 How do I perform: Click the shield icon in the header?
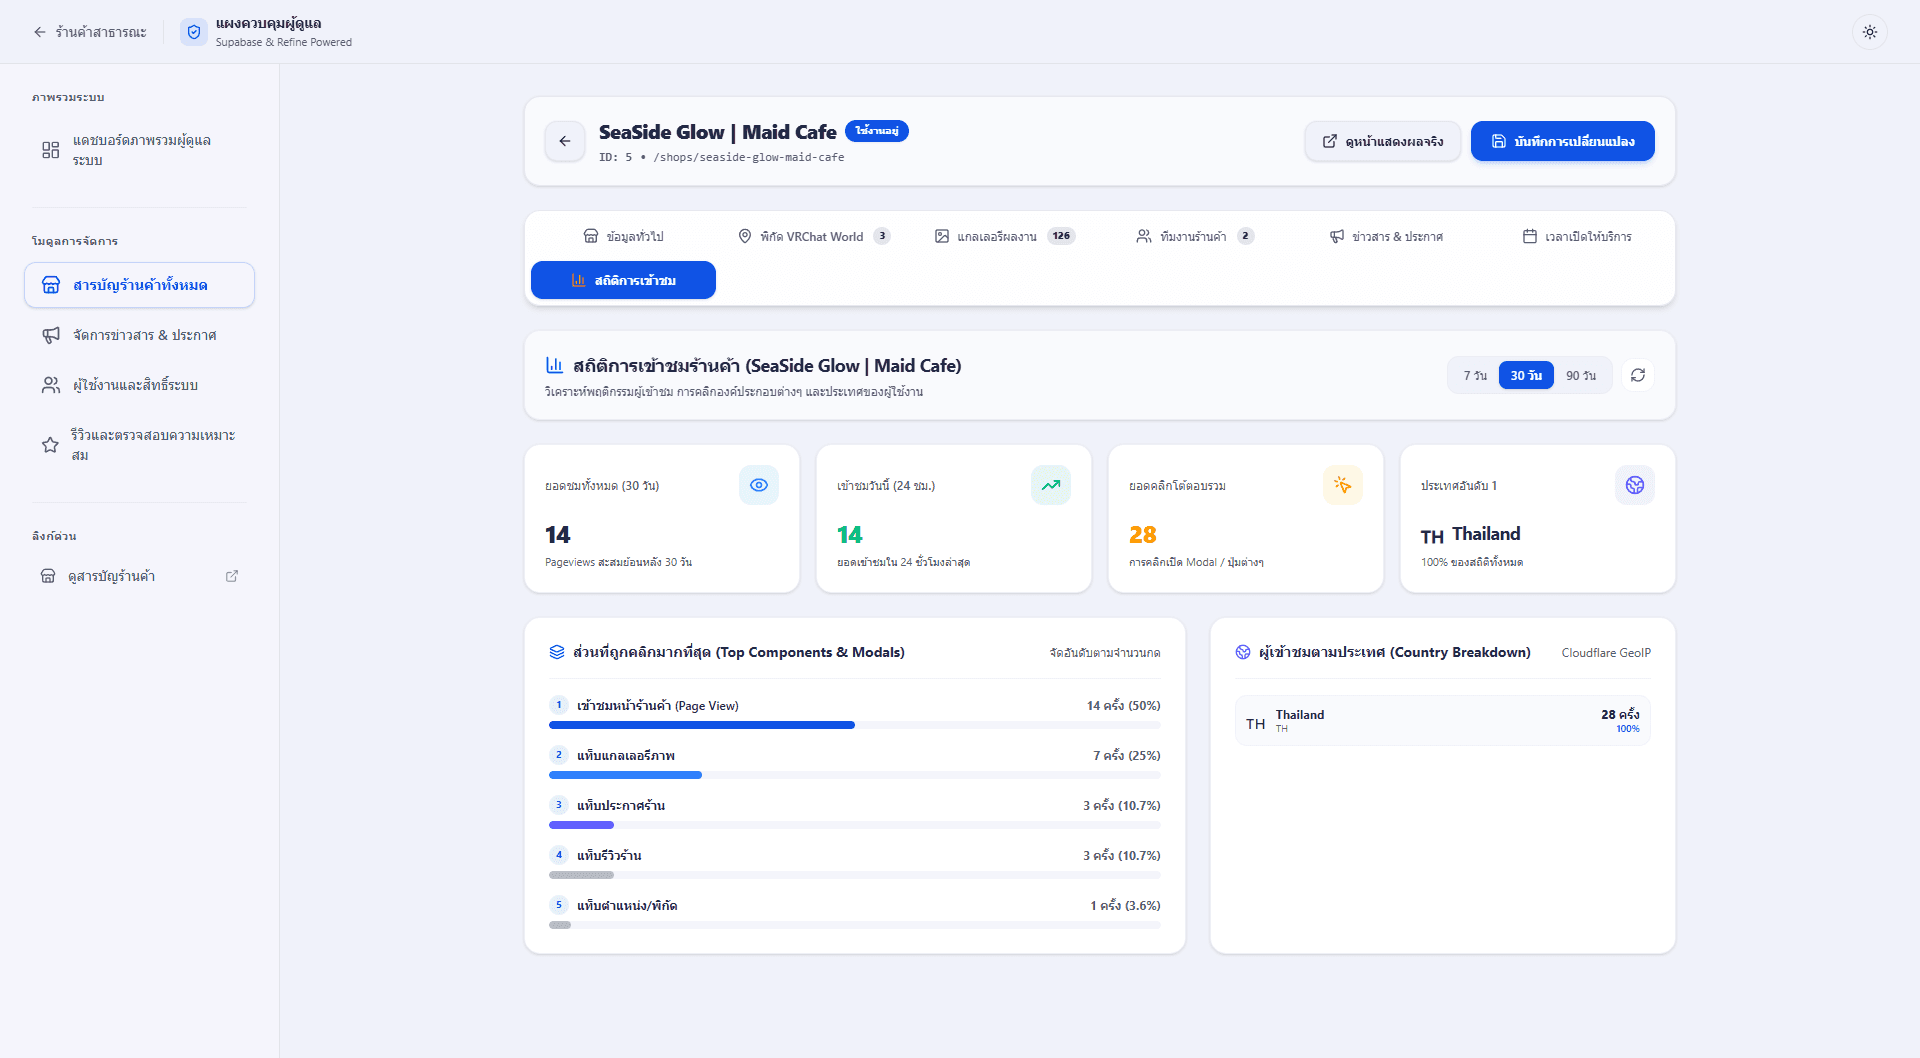(194, 32)
